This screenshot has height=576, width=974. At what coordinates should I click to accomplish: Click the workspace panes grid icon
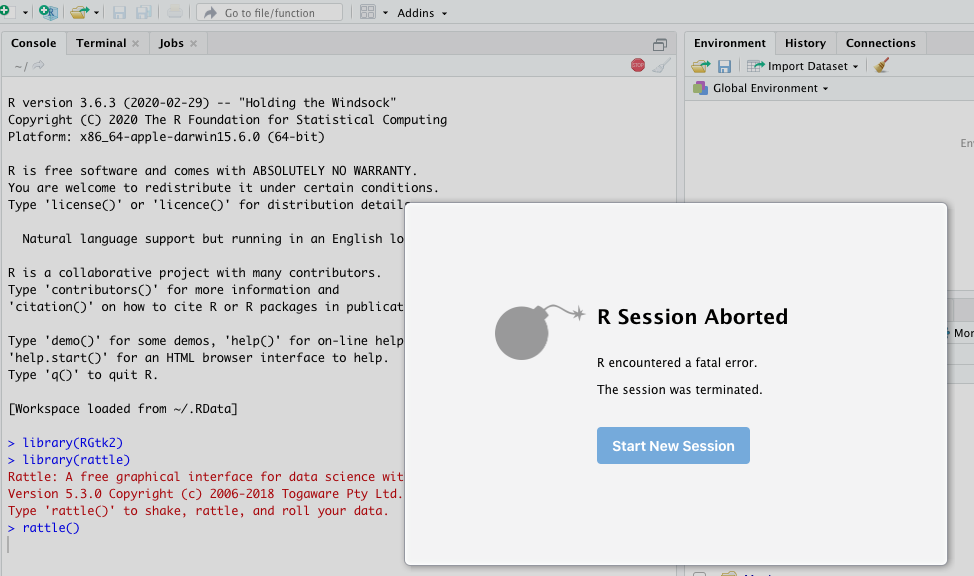pos(367,12)
